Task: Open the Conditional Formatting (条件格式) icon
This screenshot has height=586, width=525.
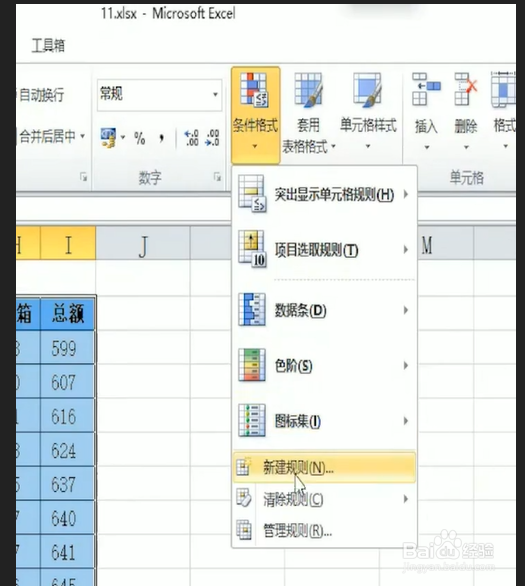Action: (254, 90)
